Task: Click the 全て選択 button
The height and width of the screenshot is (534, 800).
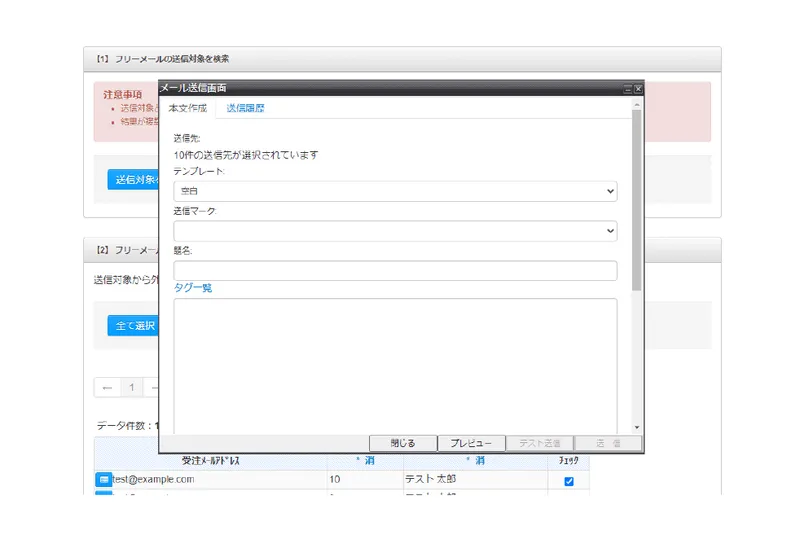Action: tap(134, 325)
